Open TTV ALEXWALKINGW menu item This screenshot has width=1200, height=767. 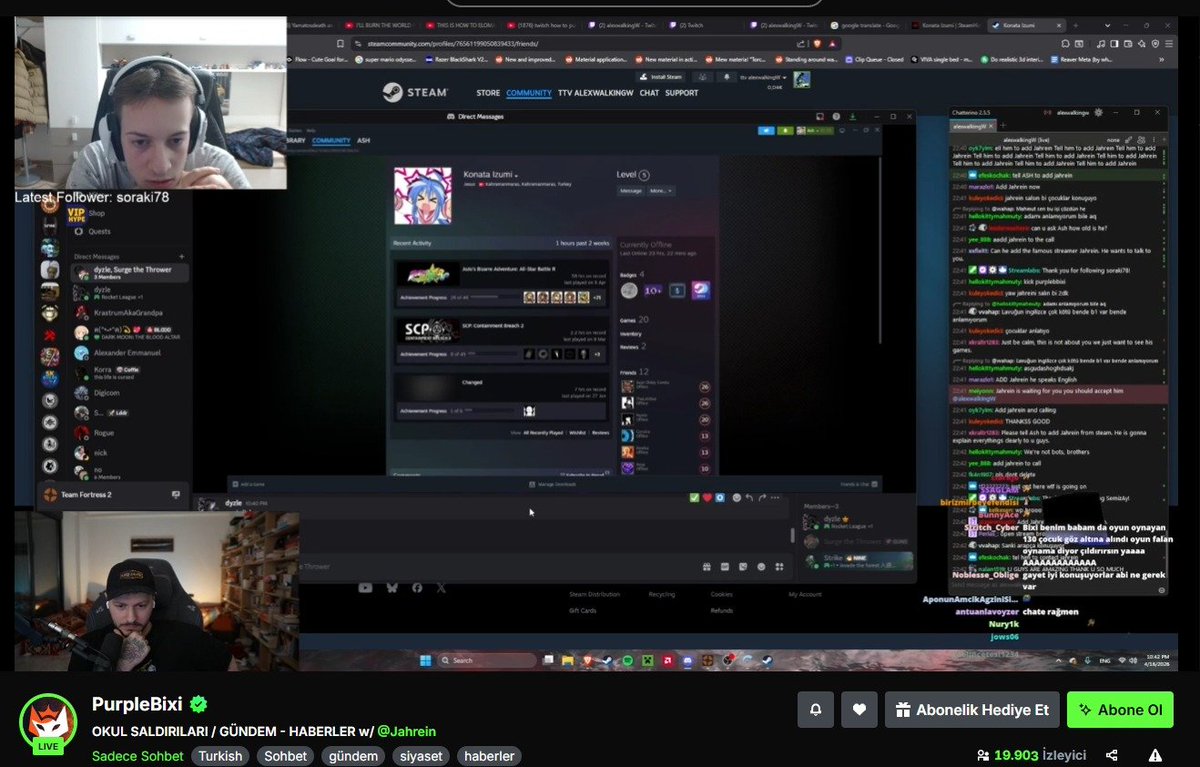pos(596,93)
